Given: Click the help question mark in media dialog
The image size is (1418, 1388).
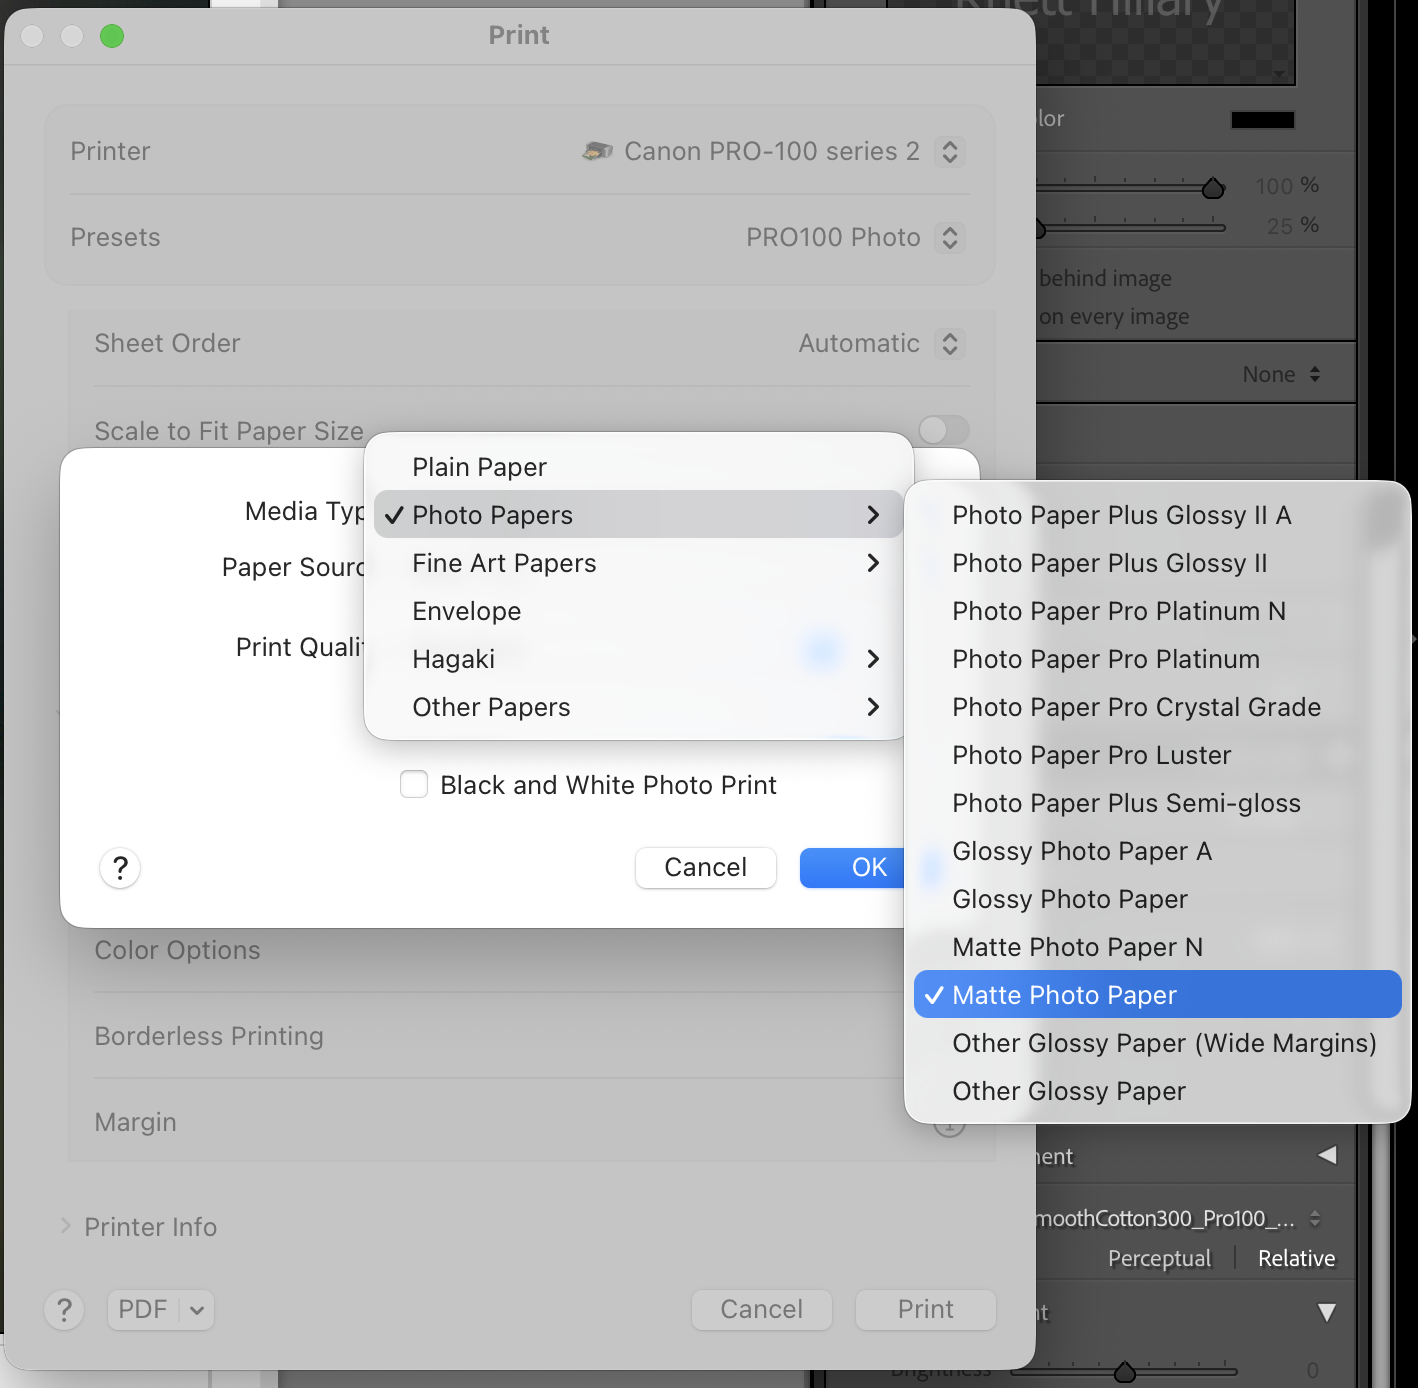Looking at the screenshot, I should point(120,868).
